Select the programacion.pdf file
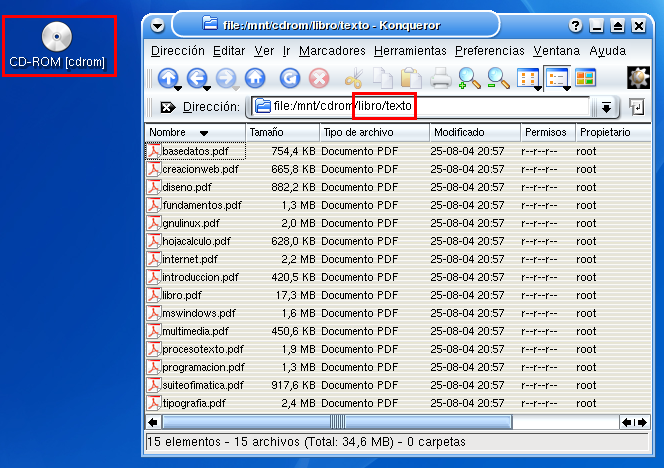Image resolution: width=664 pixels, height=468 pixels. click(203, 367)
